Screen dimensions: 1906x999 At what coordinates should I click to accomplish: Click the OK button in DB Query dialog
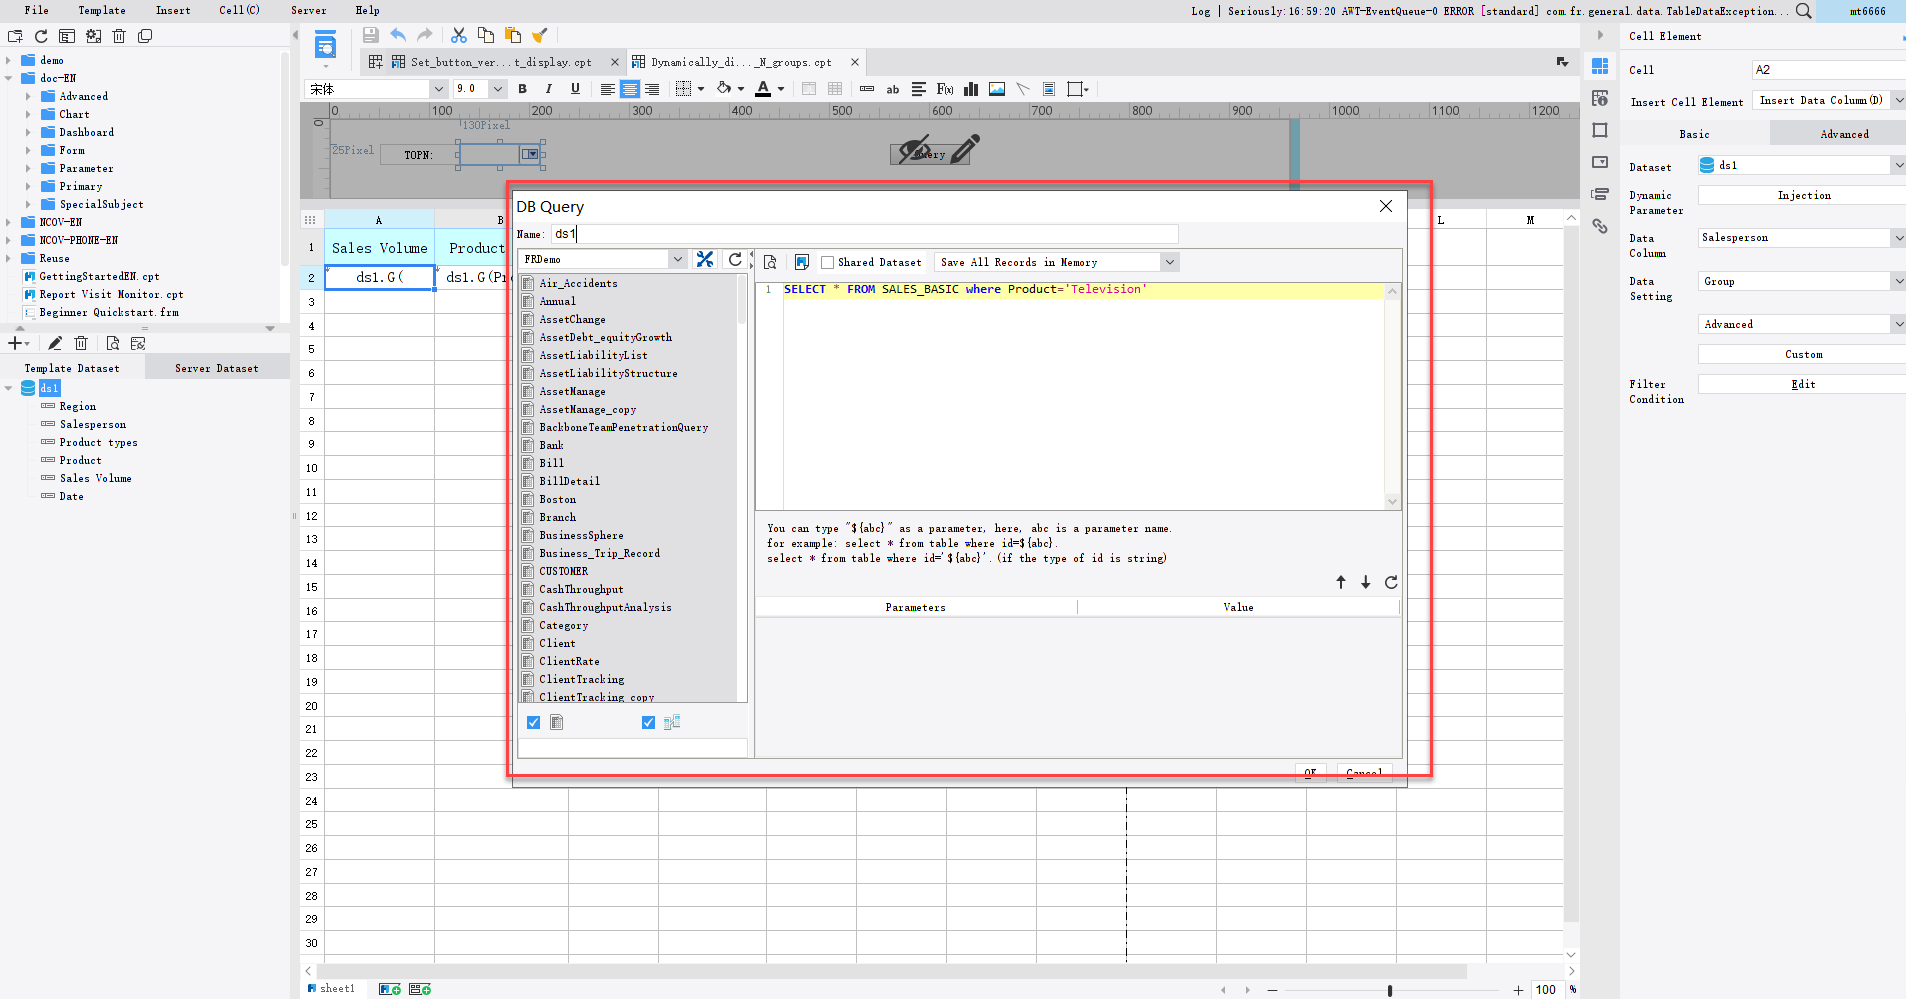click(x=1310, y=773)
